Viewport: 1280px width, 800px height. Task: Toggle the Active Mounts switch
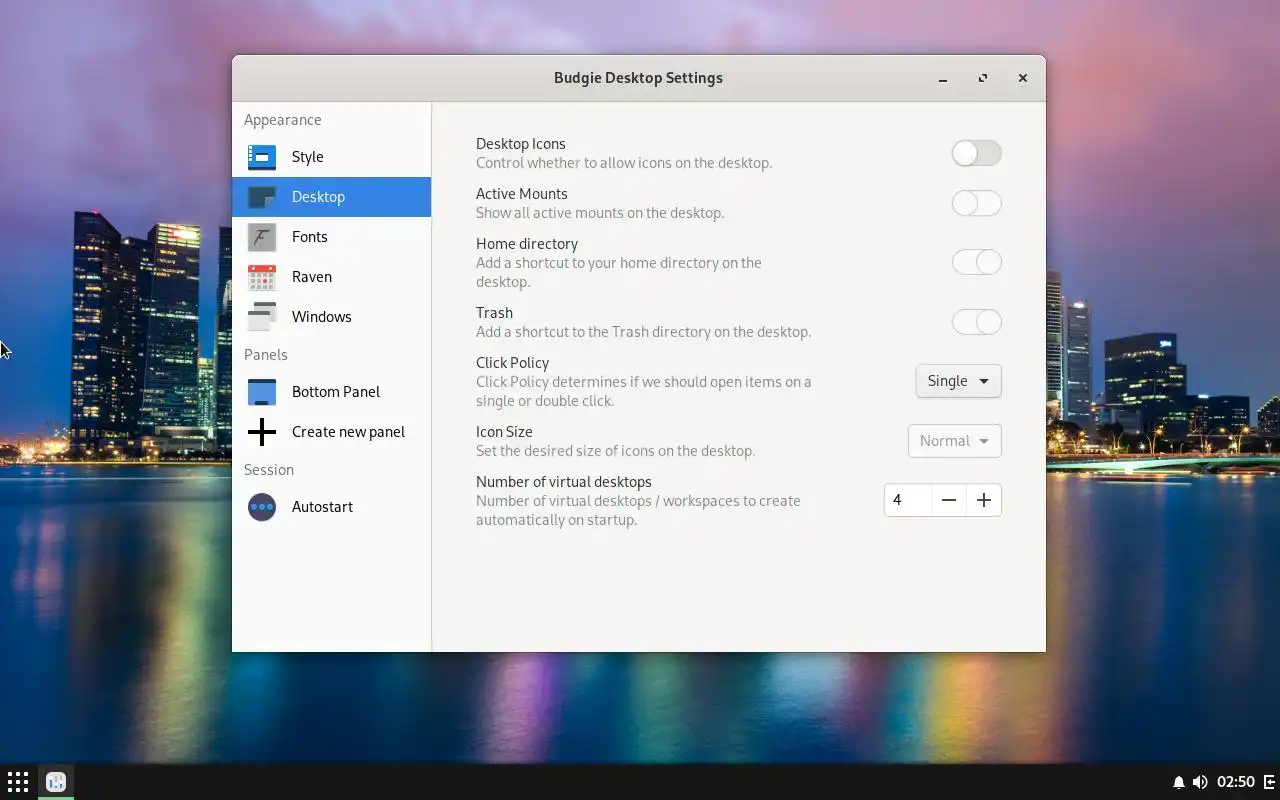[976, 203]
